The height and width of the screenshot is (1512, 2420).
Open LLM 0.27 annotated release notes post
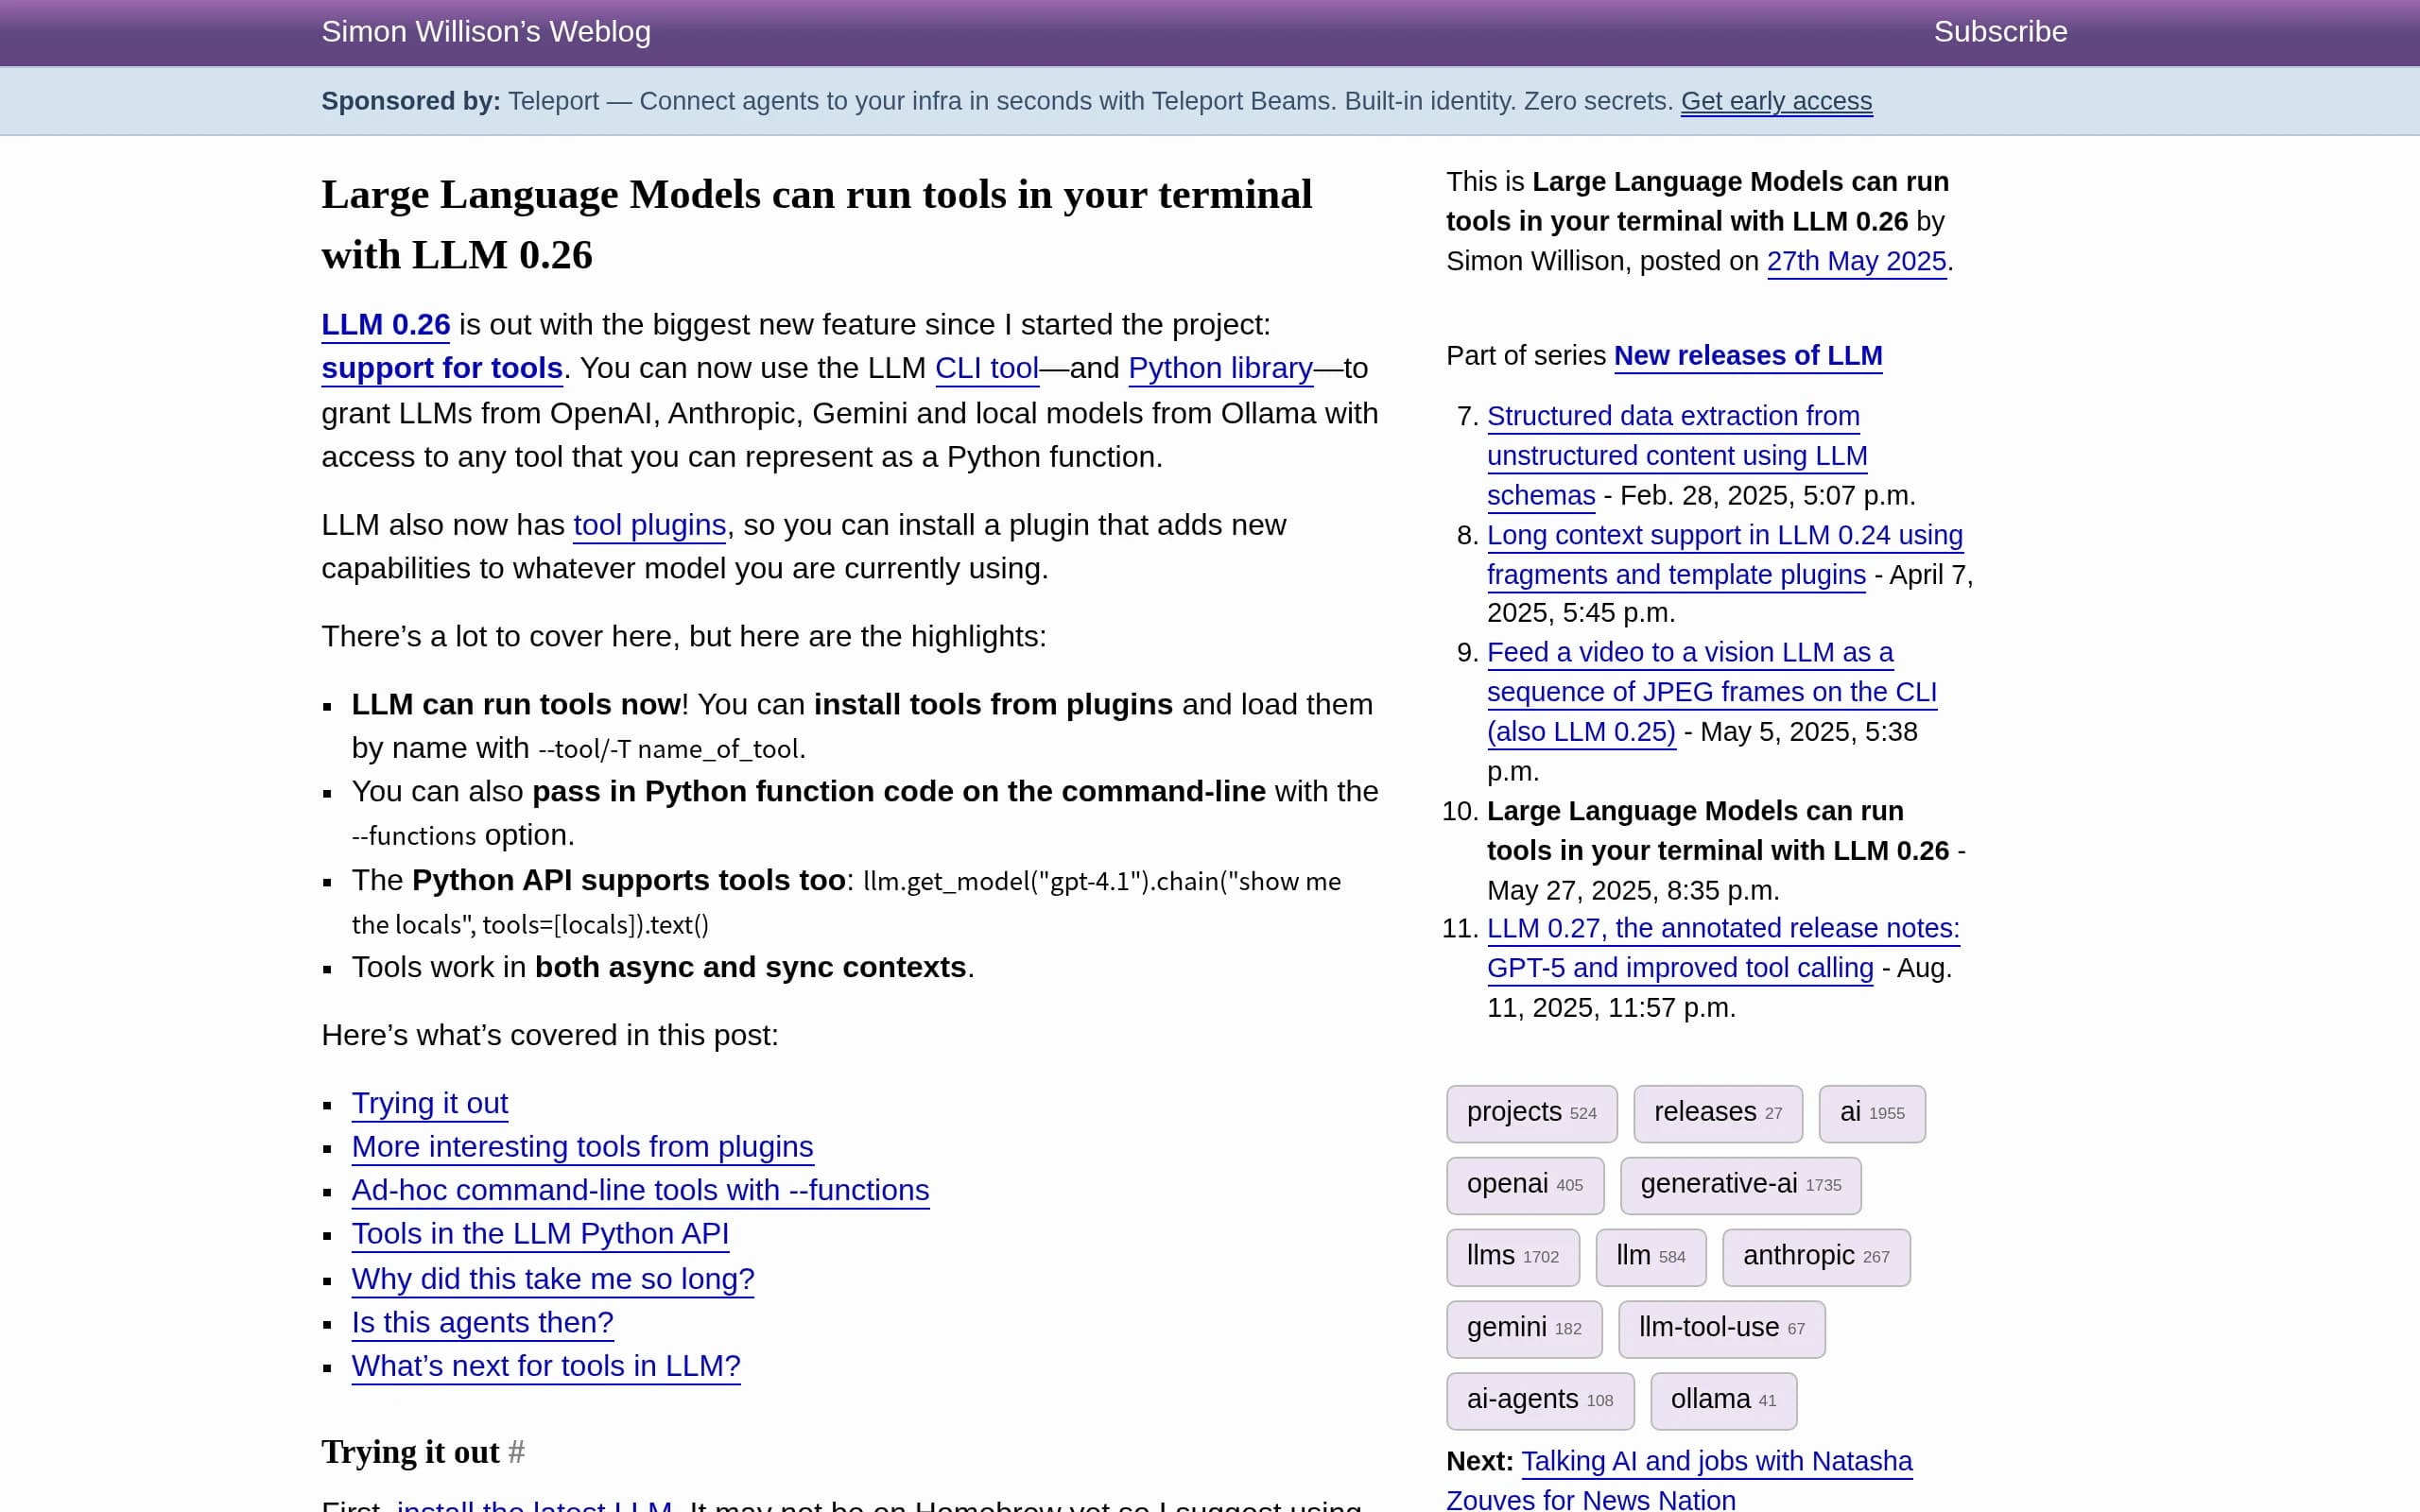1722,948
